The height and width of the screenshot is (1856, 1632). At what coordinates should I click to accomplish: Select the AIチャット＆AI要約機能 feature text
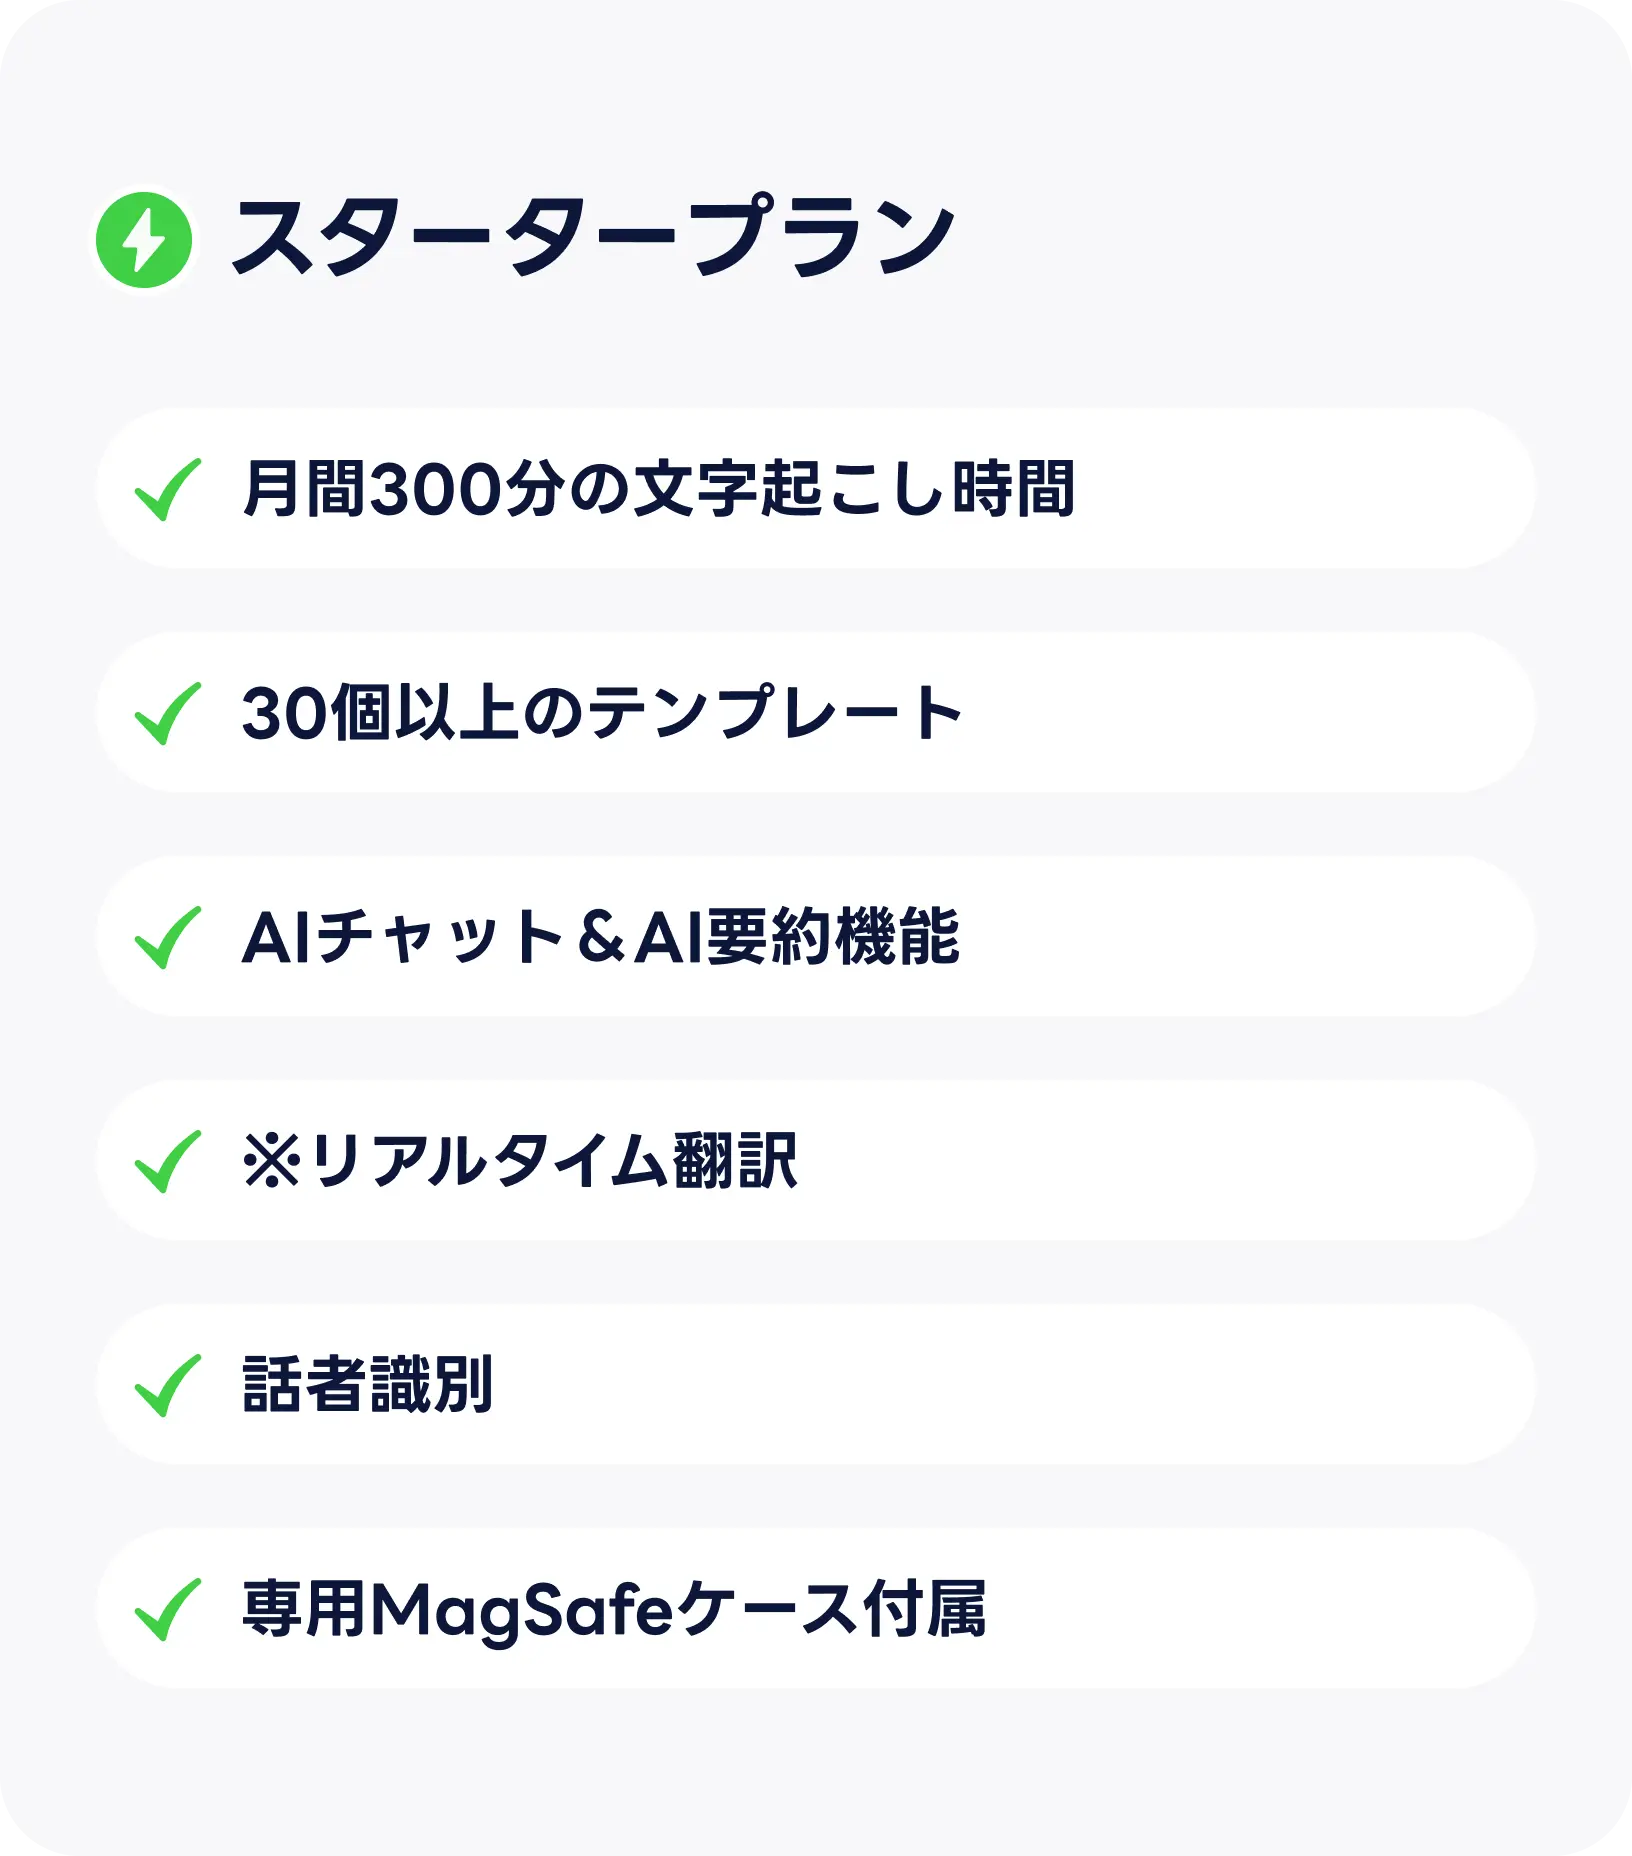600,937
